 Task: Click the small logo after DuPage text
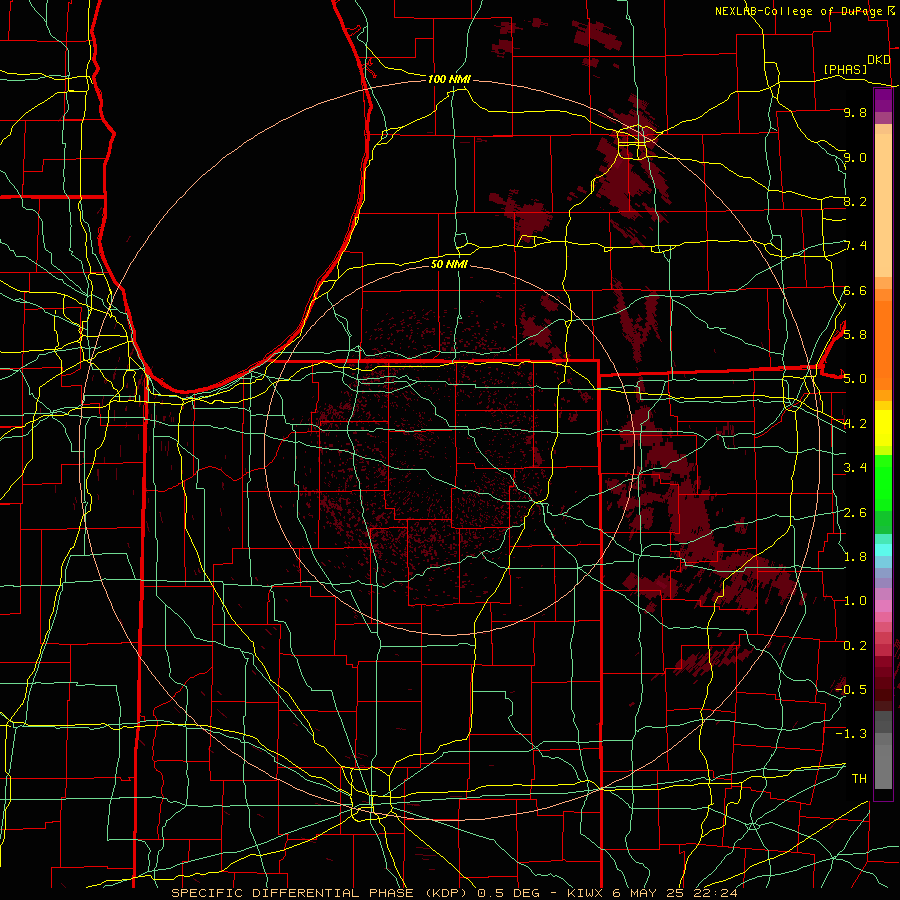(890, 10)
